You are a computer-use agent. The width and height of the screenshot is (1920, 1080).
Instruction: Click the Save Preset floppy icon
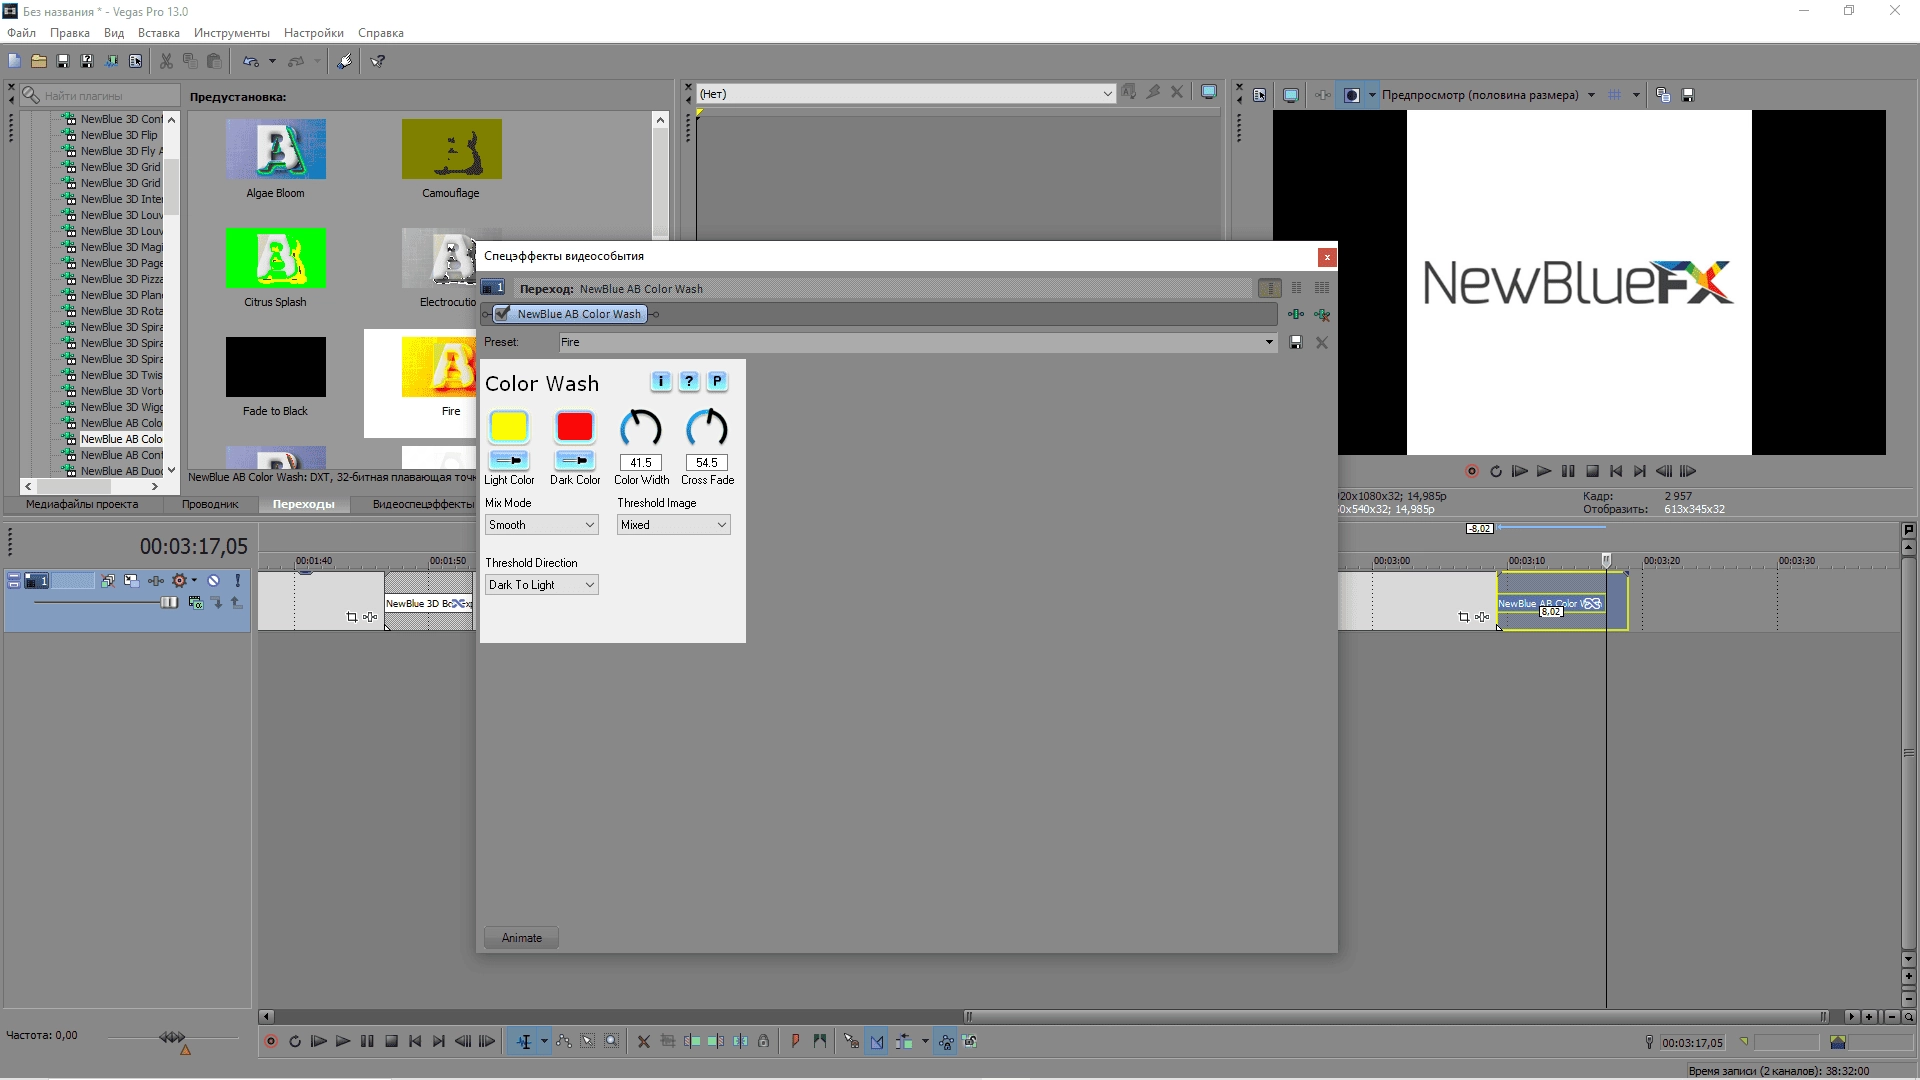tap(1296, 342)
